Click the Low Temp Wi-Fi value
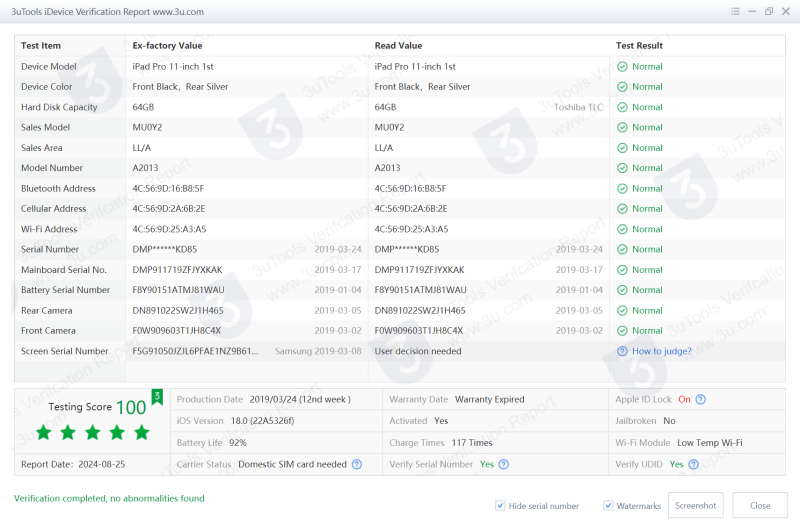The height and width of the screenshot is (530, 800). point(710,443)
